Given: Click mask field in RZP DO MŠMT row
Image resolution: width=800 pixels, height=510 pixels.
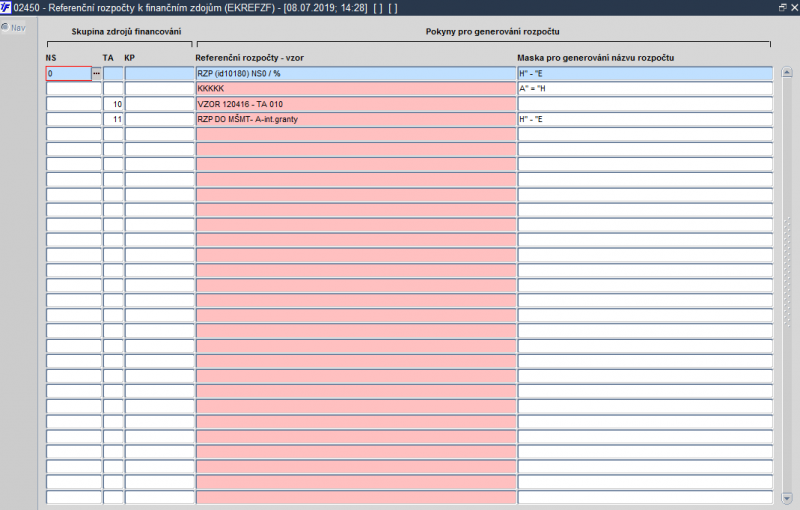Looking at the screenshot, I should click(x=645, y=119).
